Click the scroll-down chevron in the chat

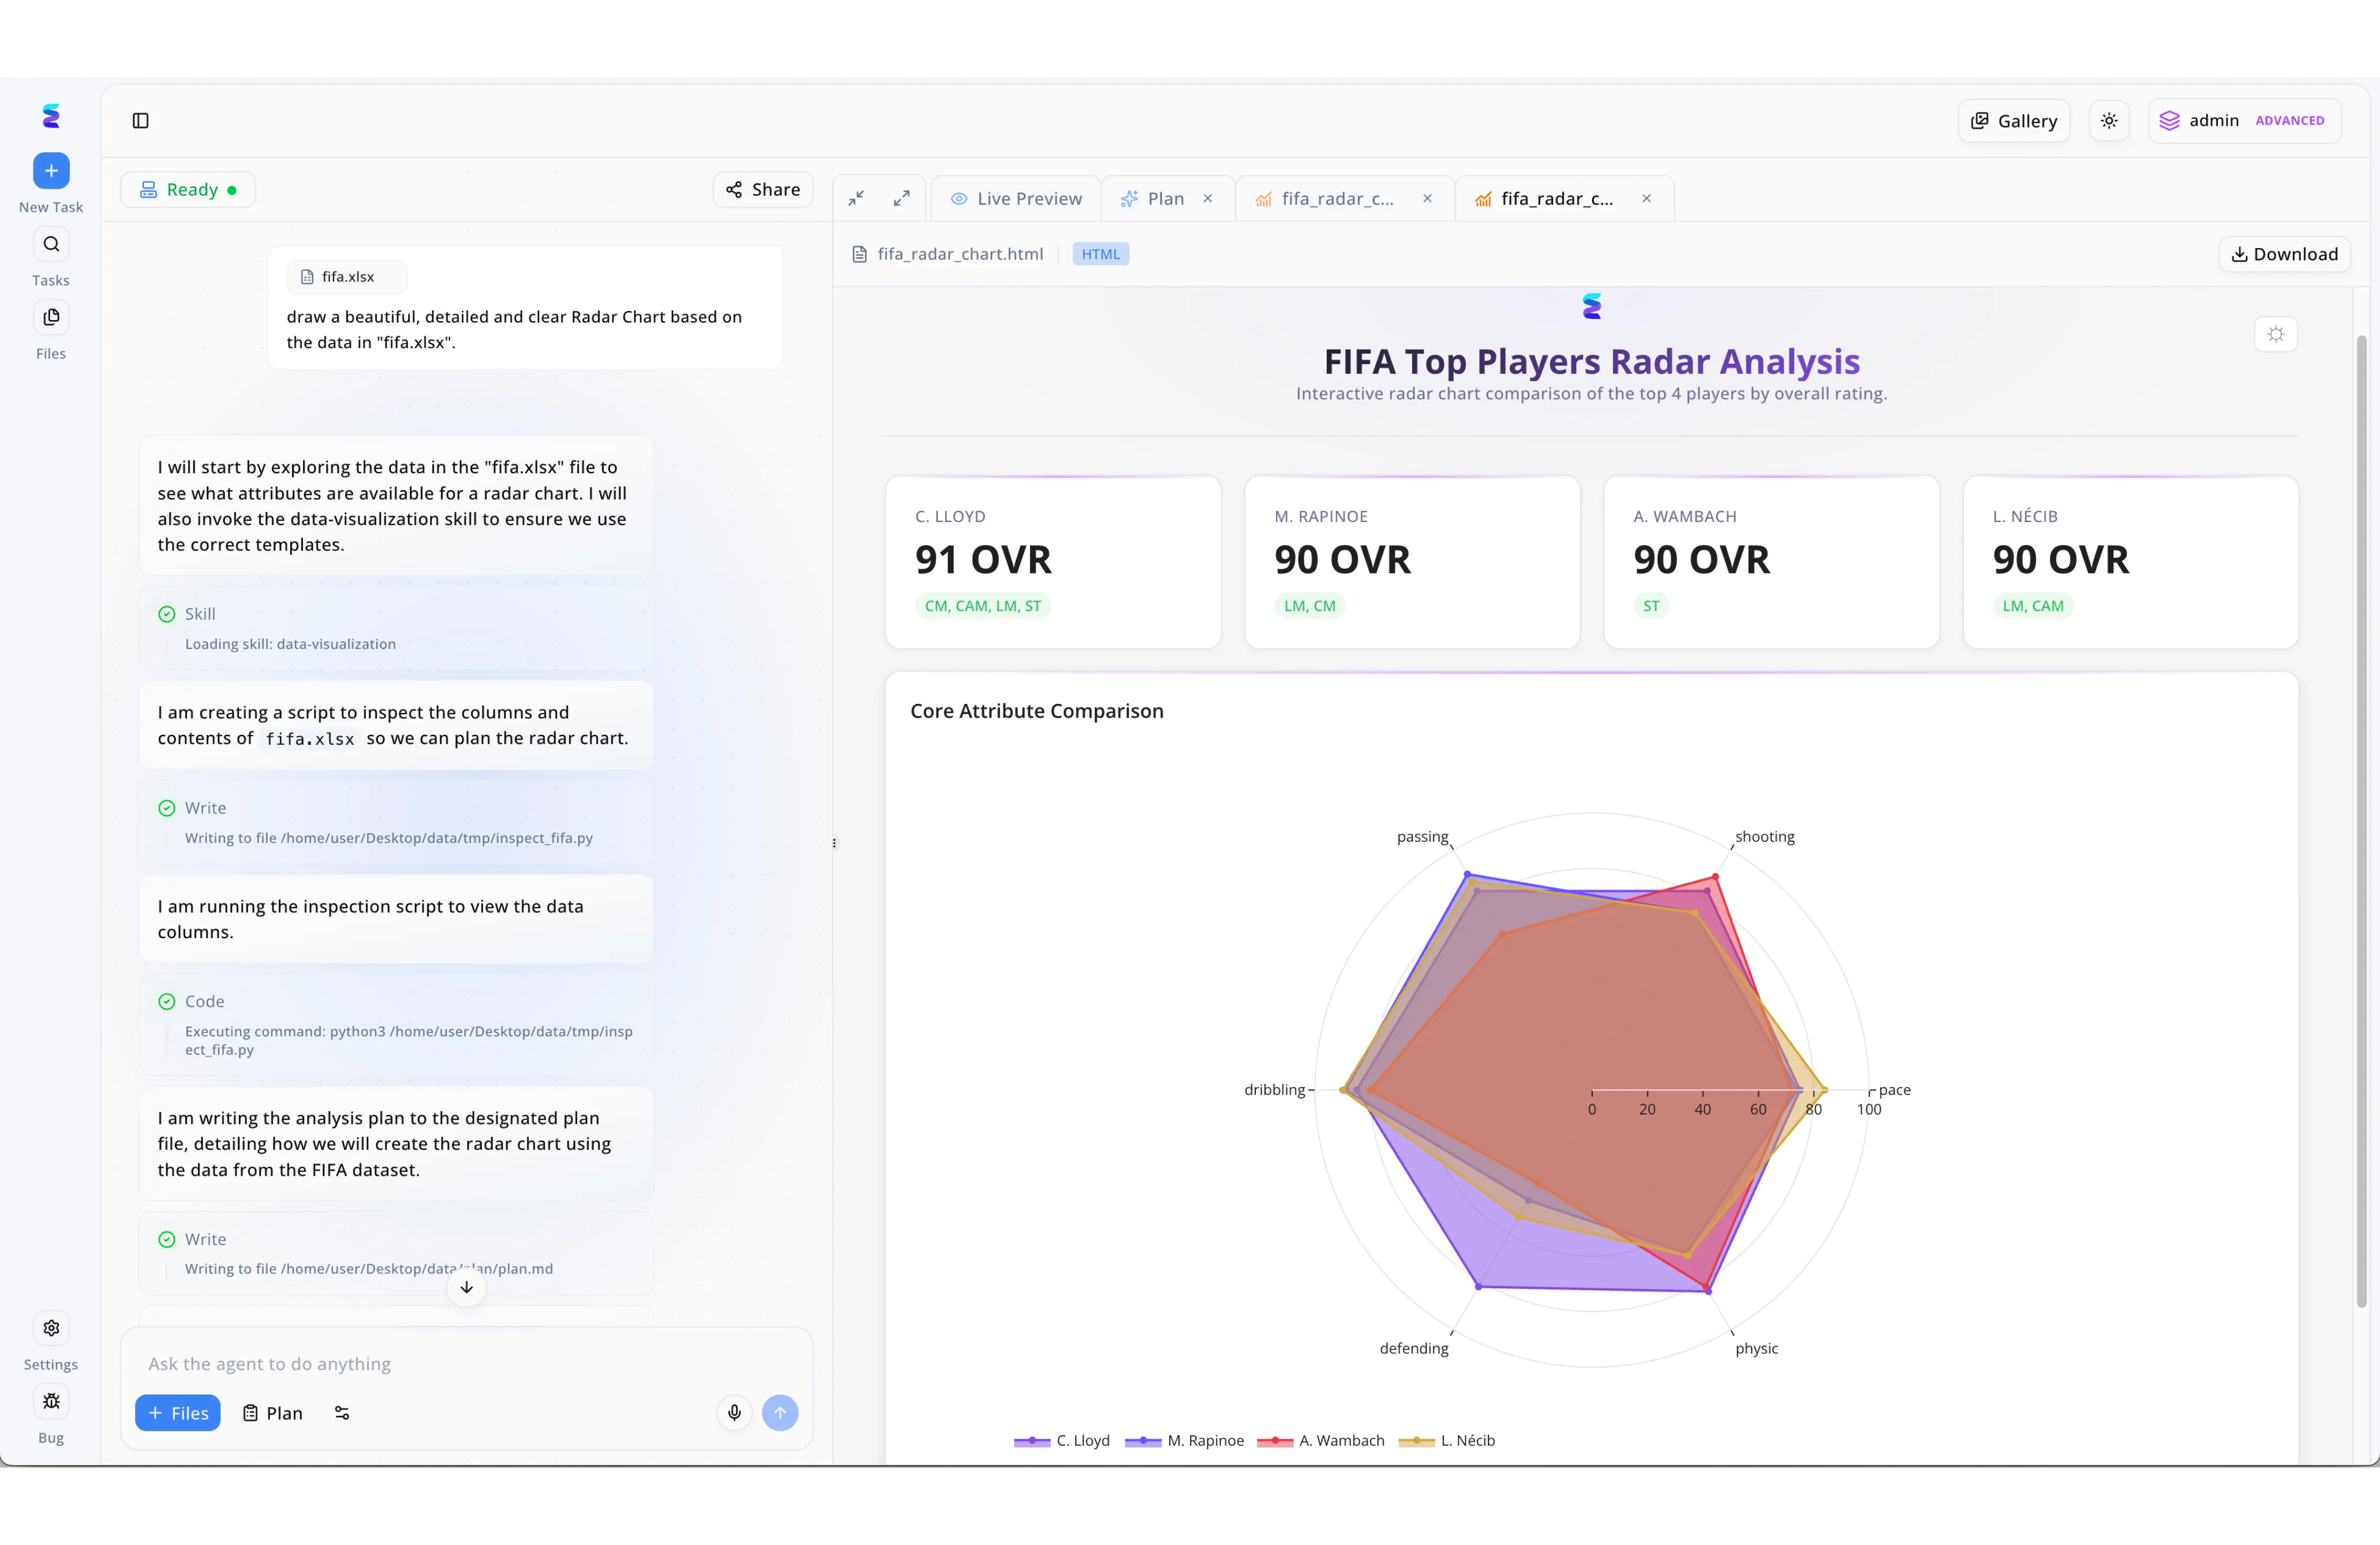(x=466, y=1288)
